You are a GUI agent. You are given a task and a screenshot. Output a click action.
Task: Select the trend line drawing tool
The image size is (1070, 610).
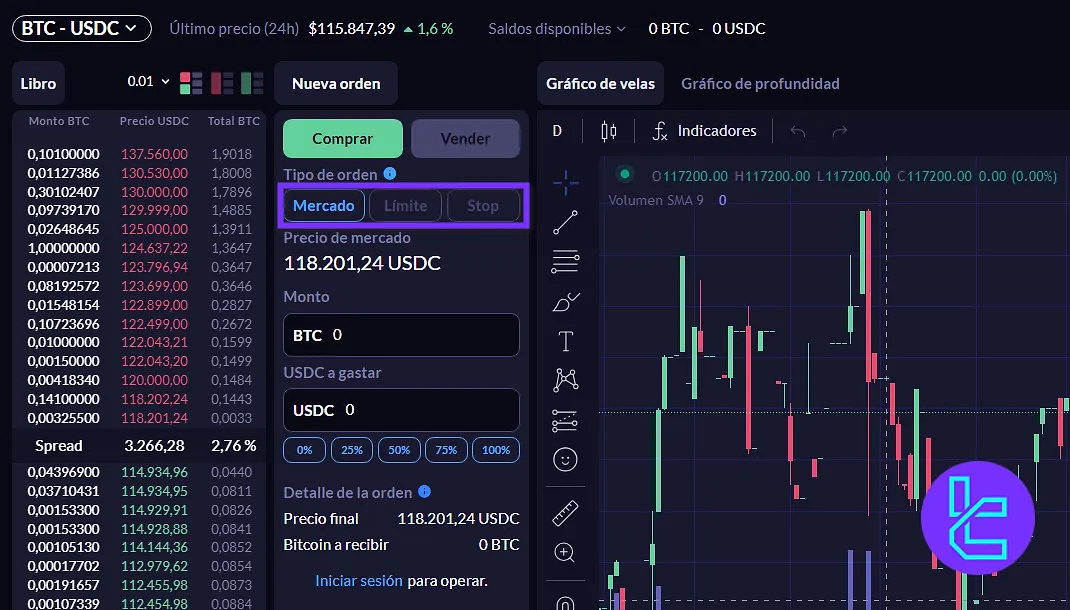(565, 221)
